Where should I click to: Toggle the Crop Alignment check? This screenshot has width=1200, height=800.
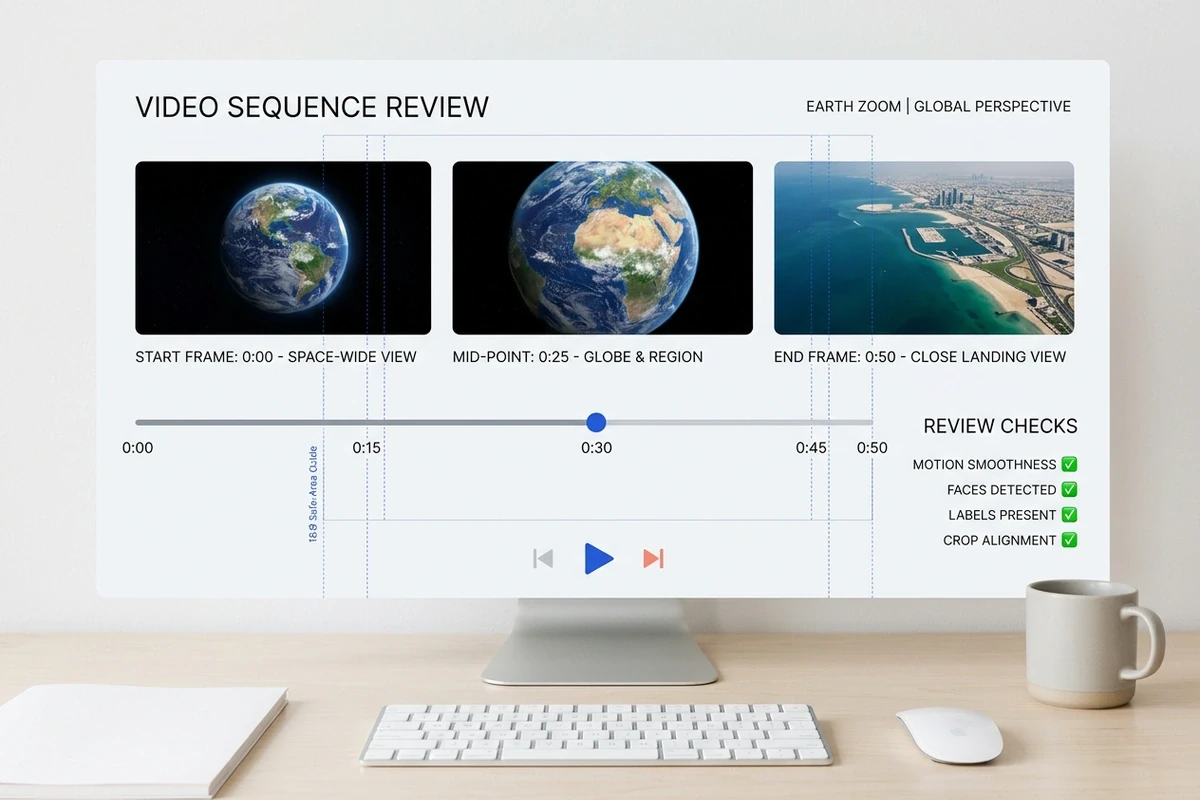[1069, 540]
